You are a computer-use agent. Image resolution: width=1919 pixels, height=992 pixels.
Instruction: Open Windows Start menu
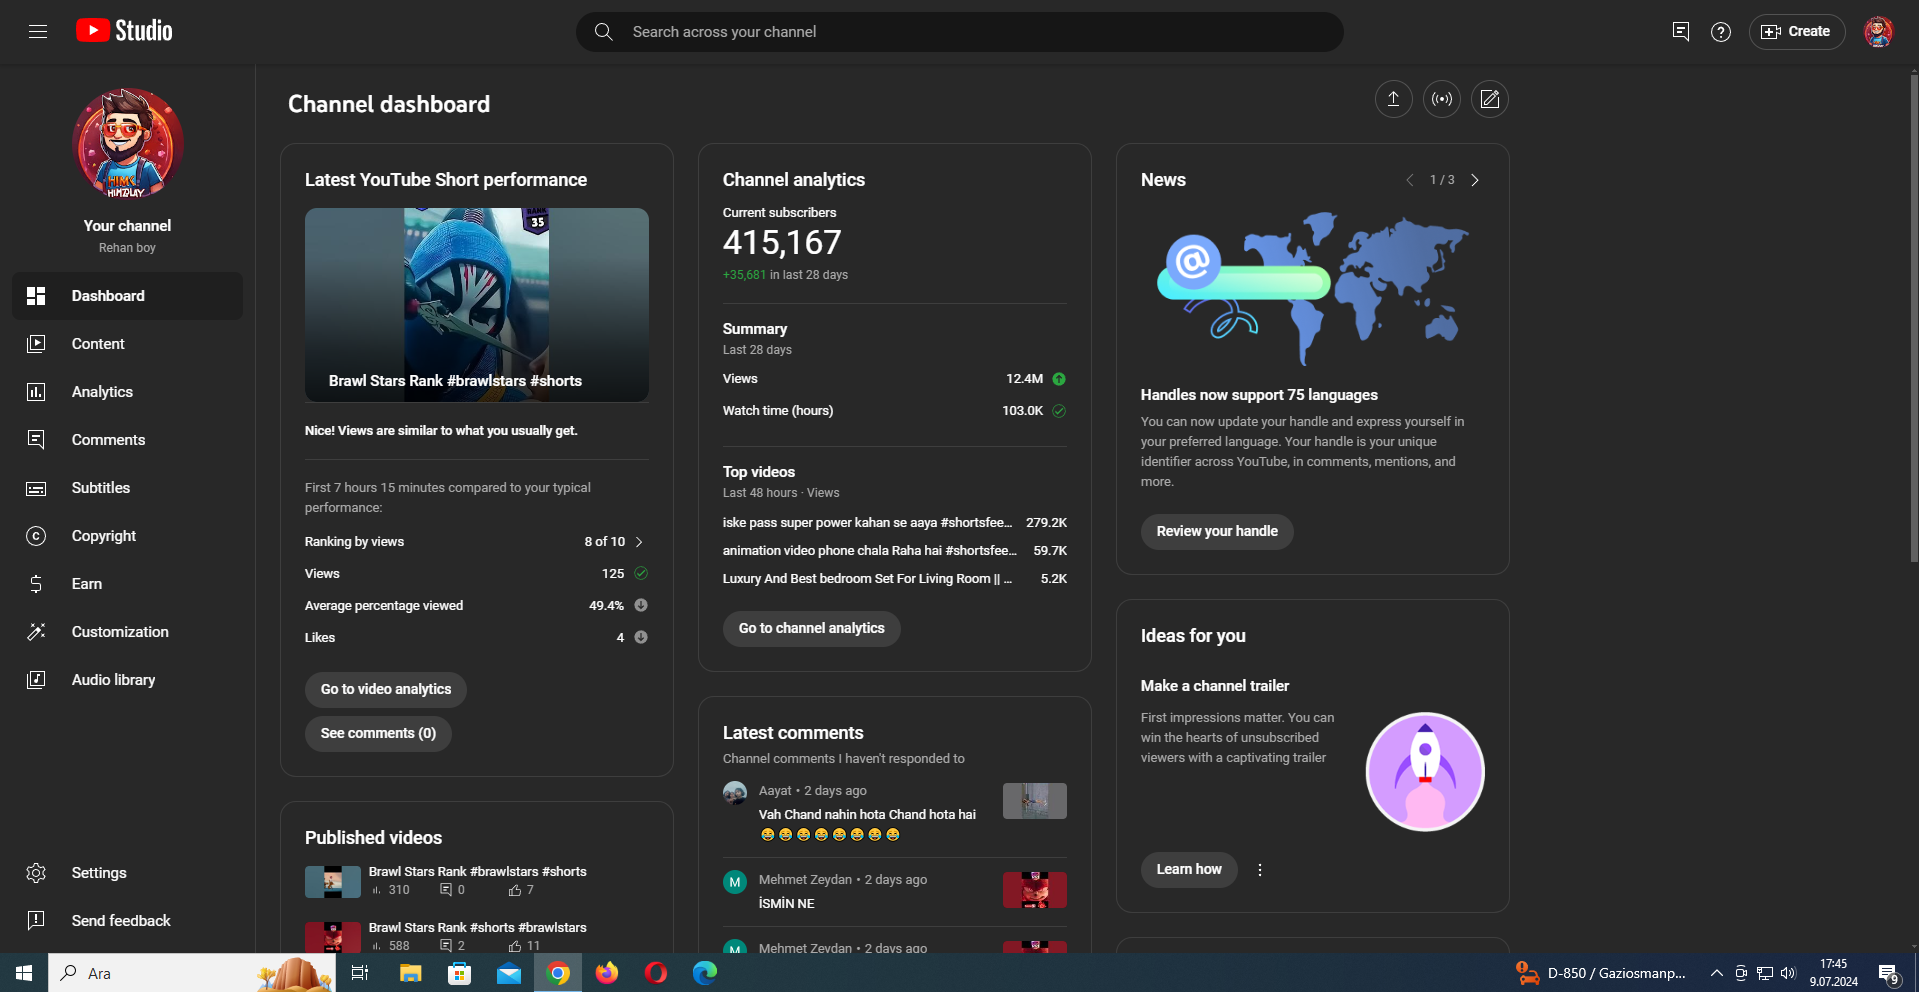pos(24,973)
